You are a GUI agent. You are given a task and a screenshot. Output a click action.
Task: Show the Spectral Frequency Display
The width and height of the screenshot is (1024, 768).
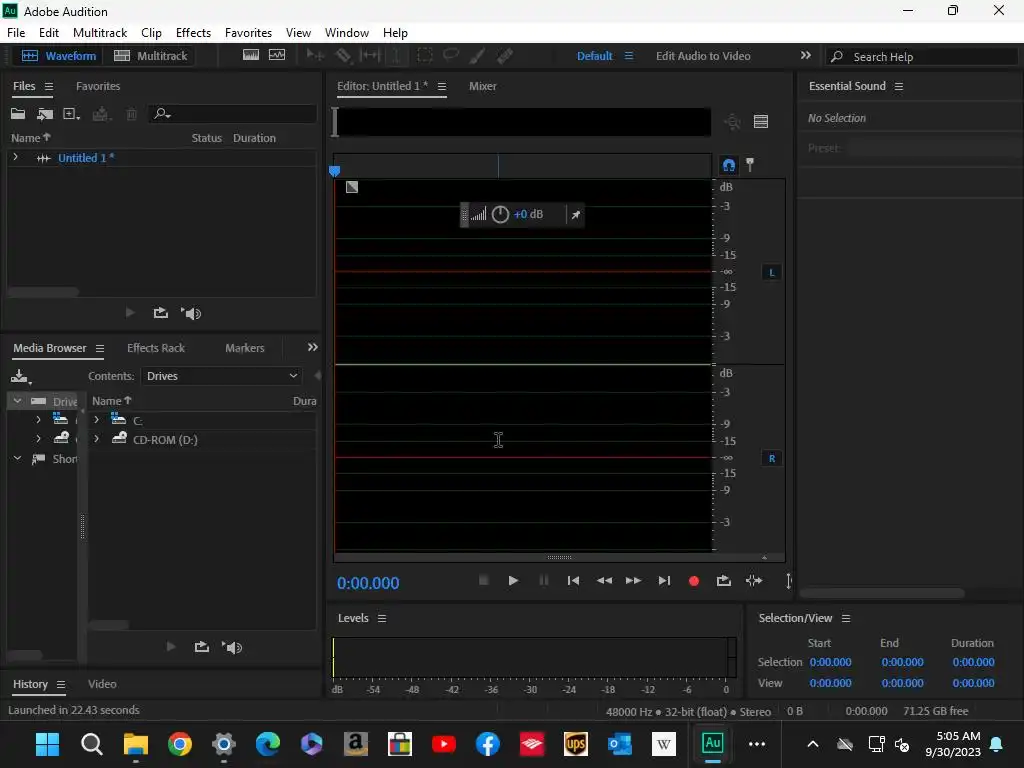(251, 56)
